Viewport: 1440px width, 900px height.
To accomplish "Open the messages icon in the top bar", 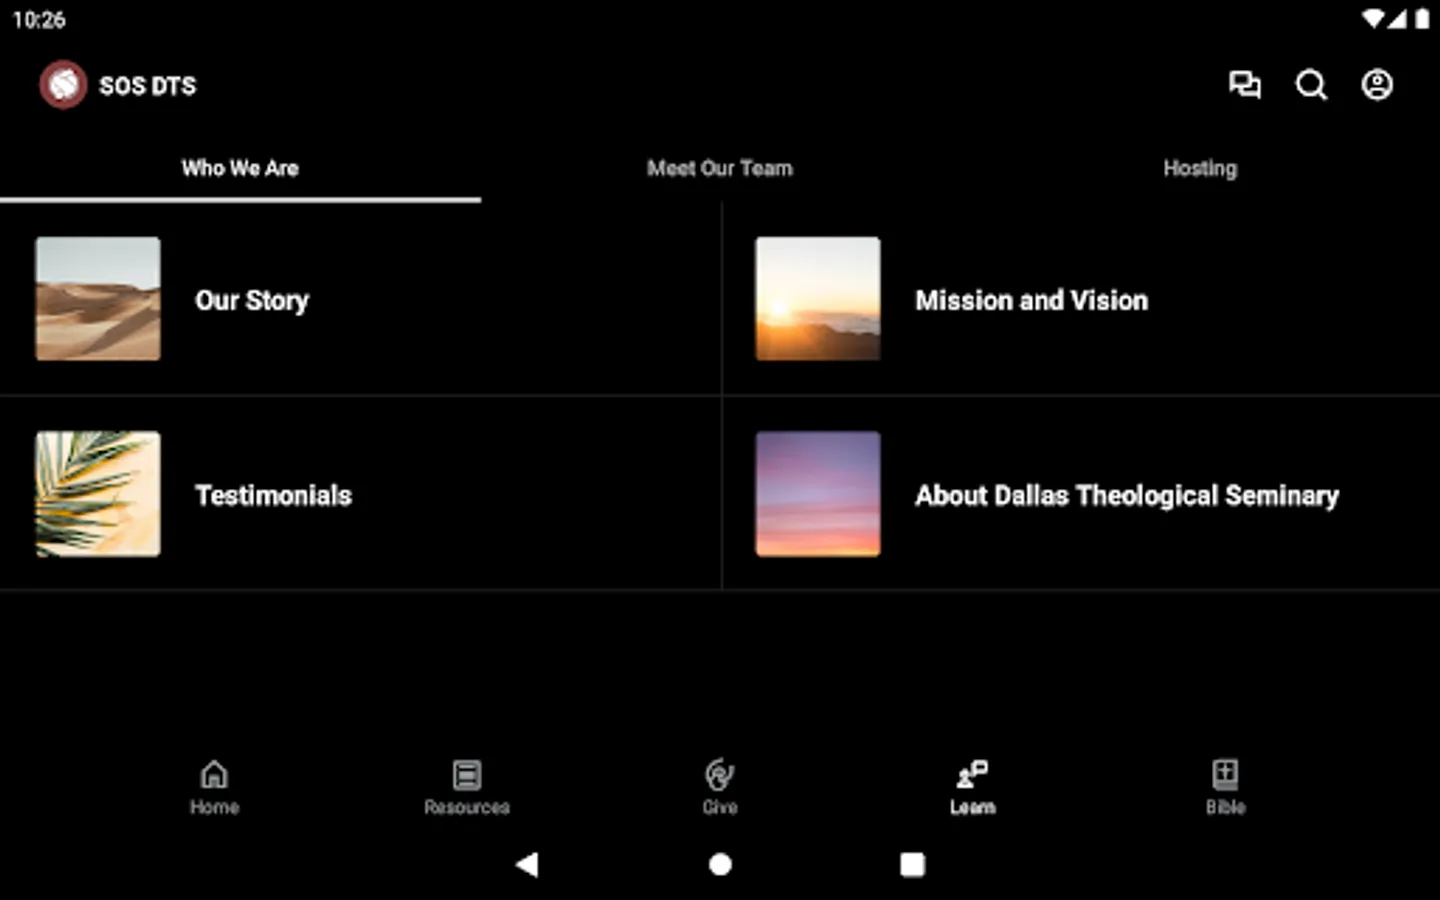I will click(1245, 85).
